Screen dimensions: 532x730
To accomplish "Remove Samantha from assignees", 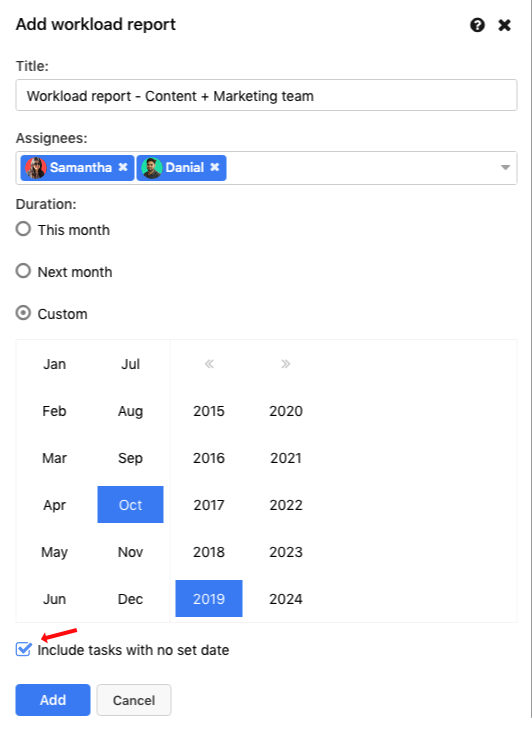I will pos(123,167).
